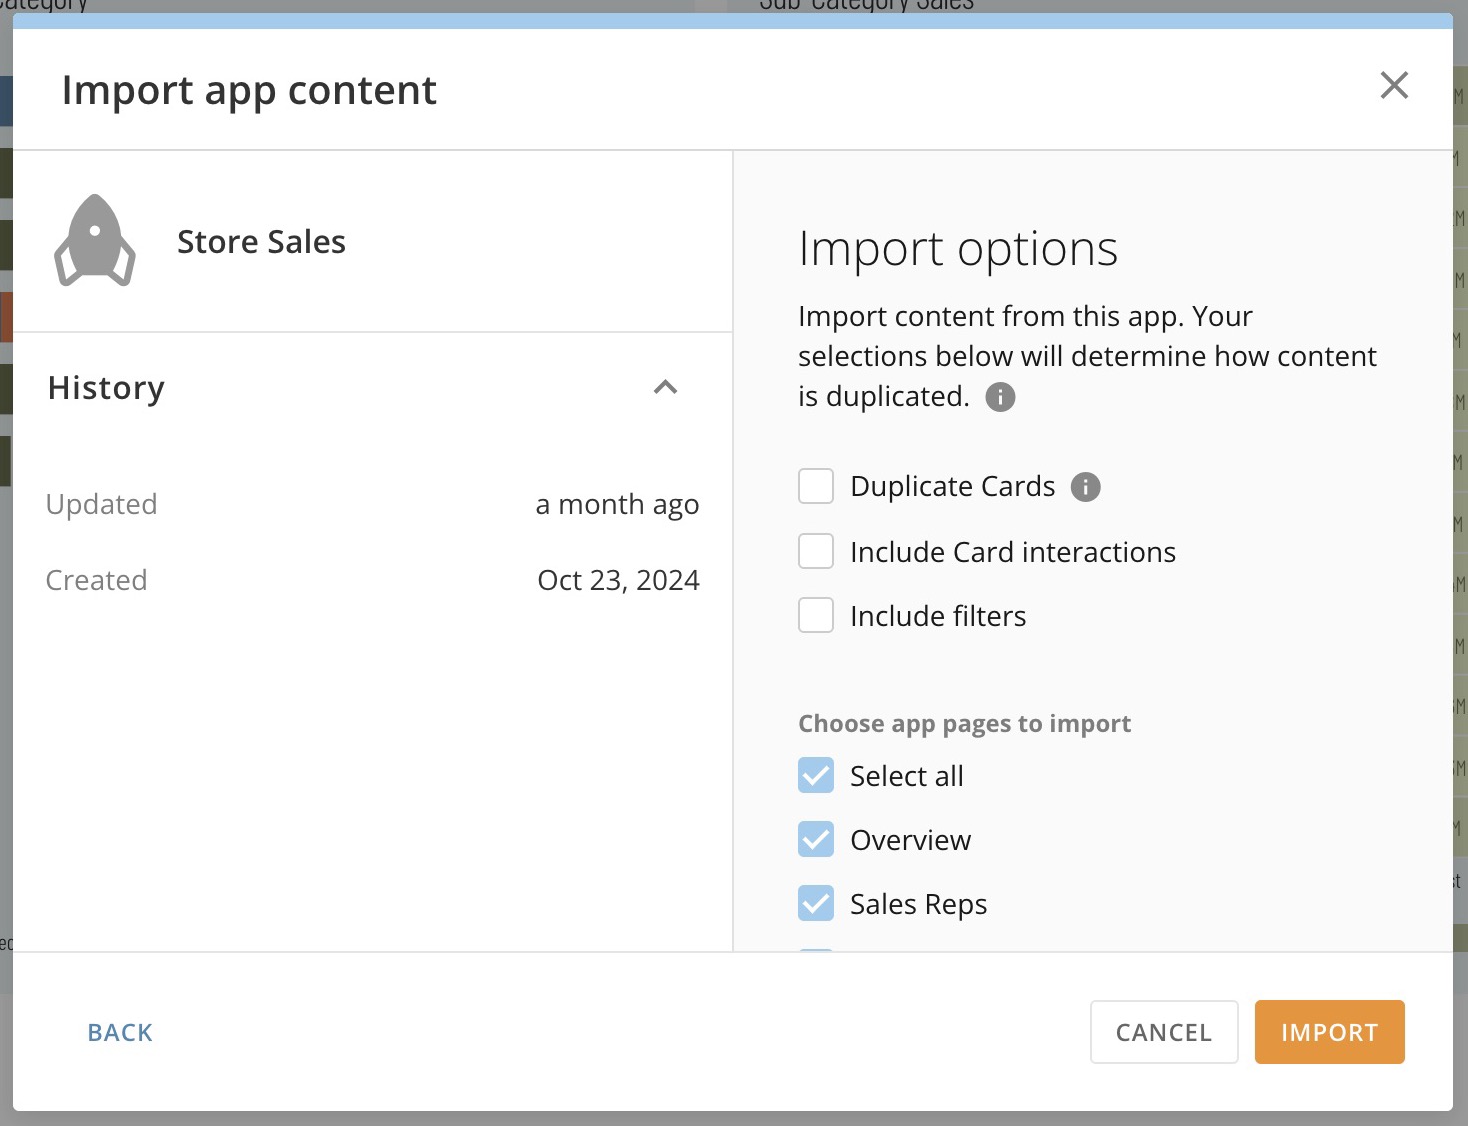Cancel the import with CANCEL button
The image size is (1468, 1126).
coord(1164,1032)
